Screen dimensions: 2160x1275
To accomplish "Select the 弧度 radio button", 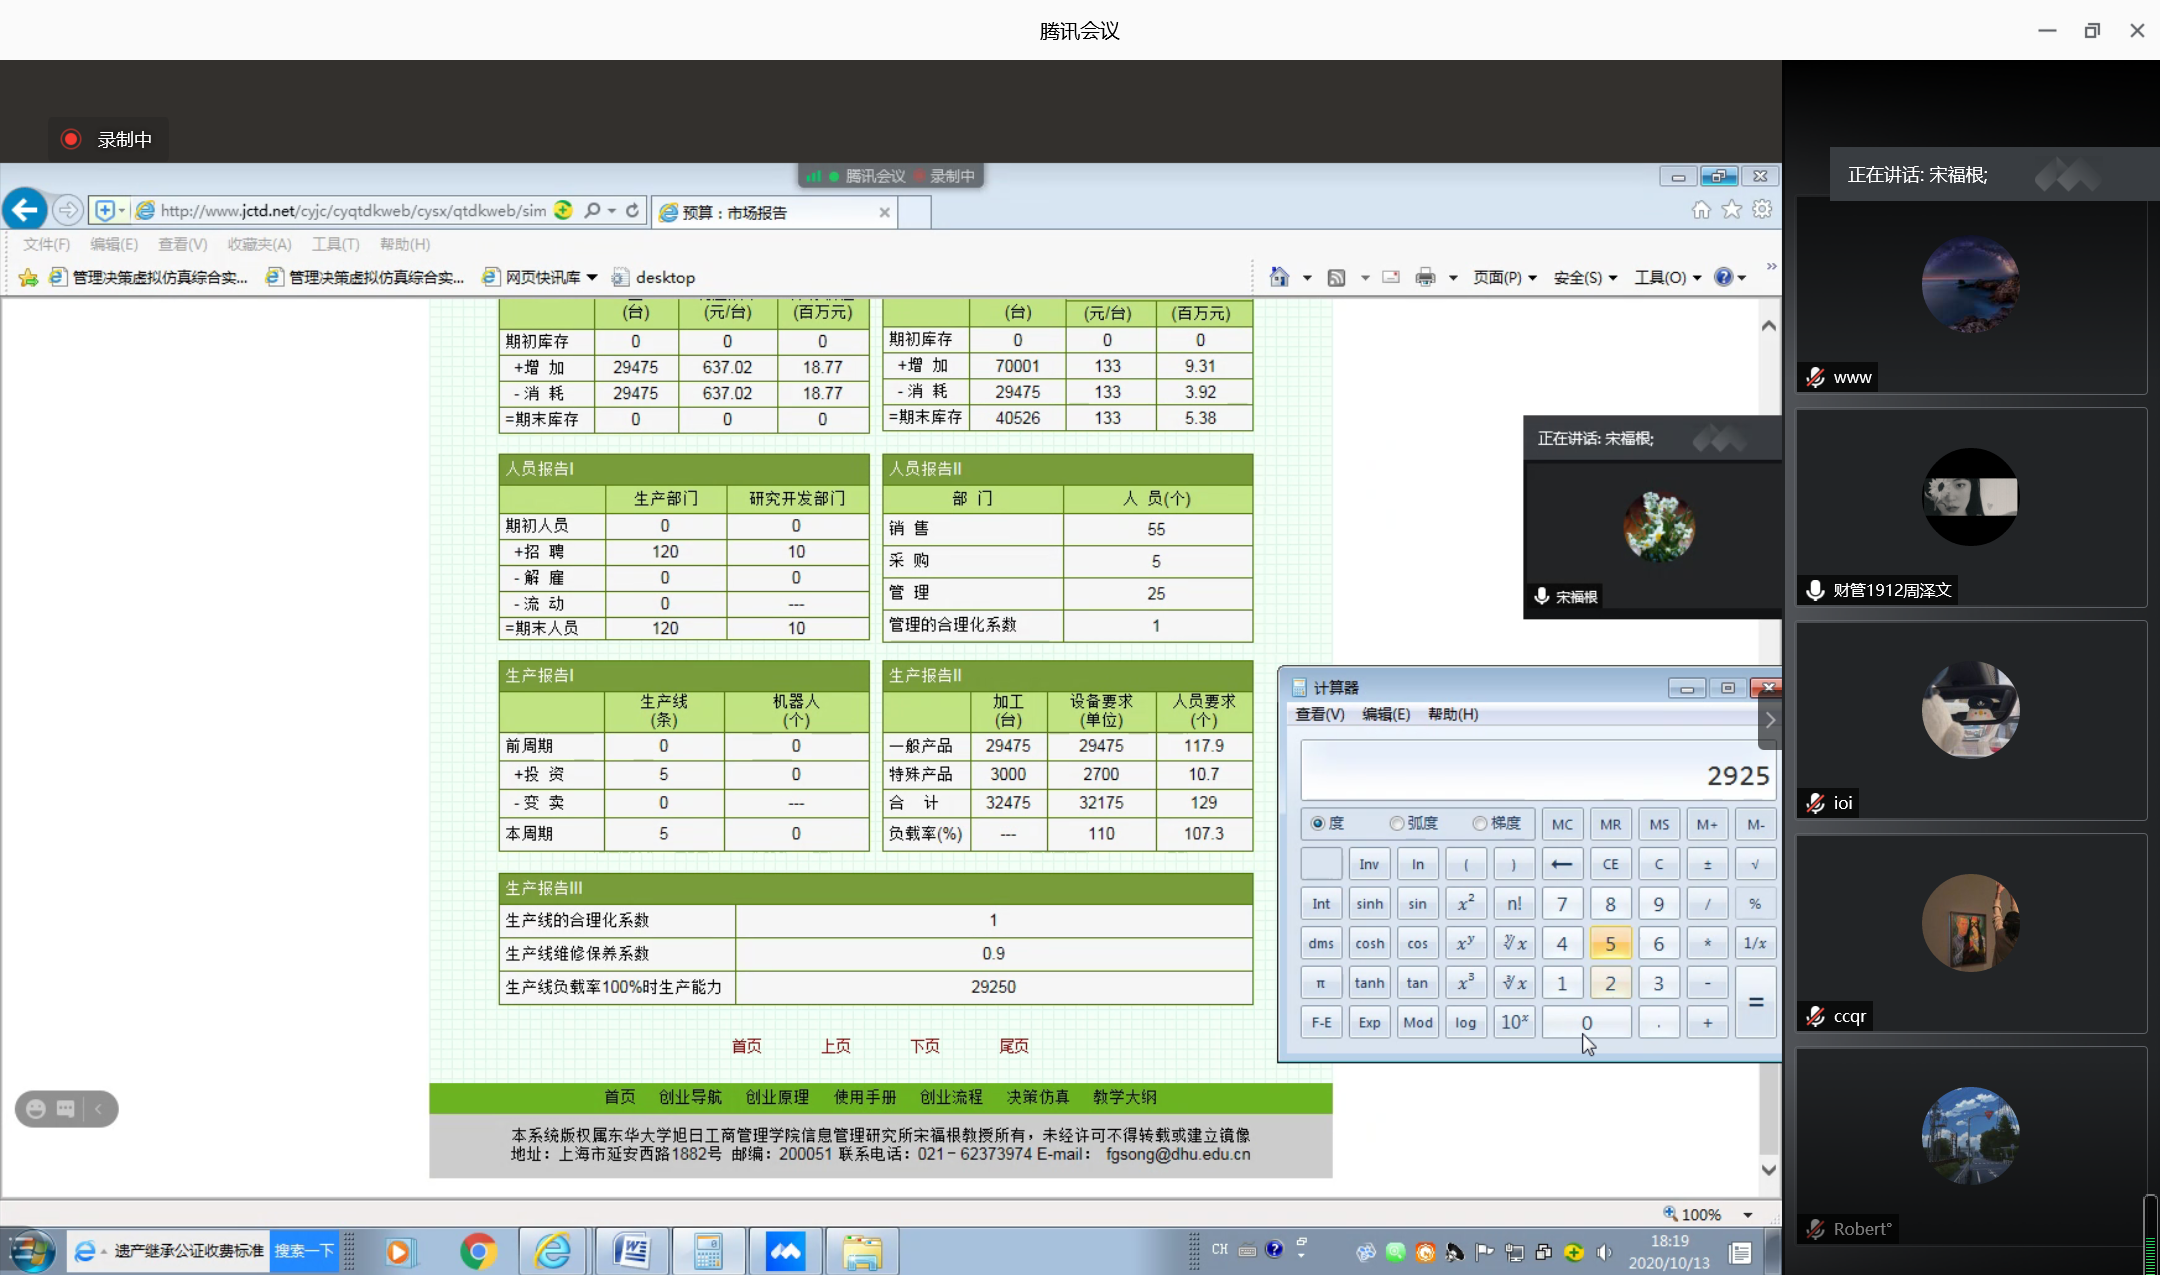I will [1397, 824].
